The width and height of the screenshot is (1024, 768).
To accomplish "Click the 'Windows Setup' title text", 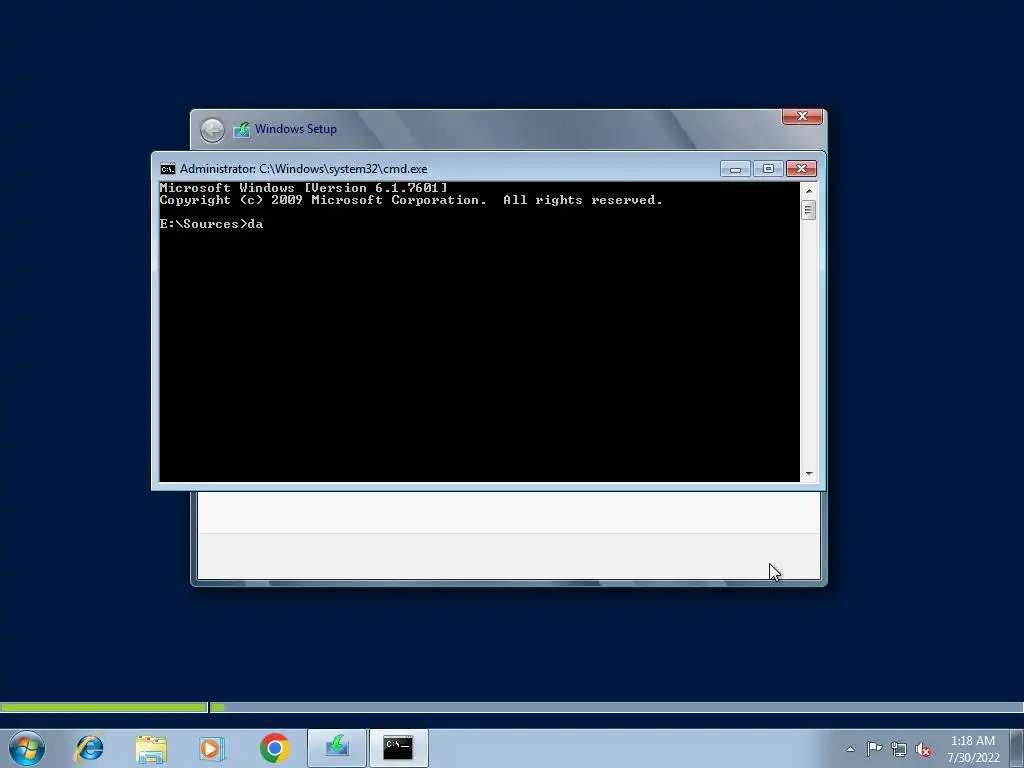I will pyautogui.click(x=296, y=129).
